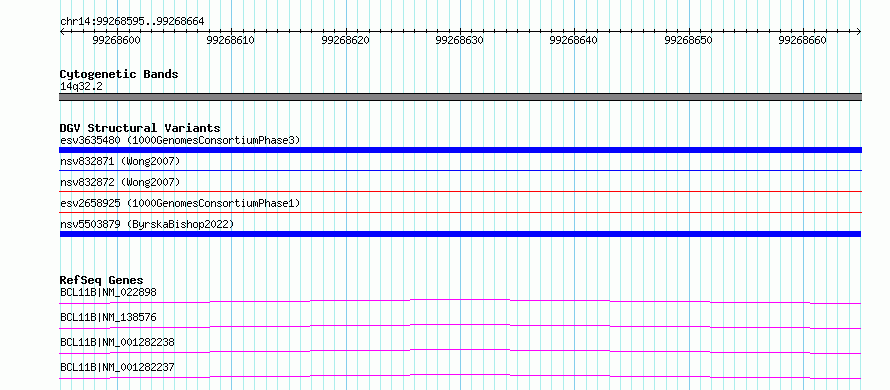The image size is (890, 390).
Task: Select the DGV Structural Variants track heading
Action: pos(140,128)
